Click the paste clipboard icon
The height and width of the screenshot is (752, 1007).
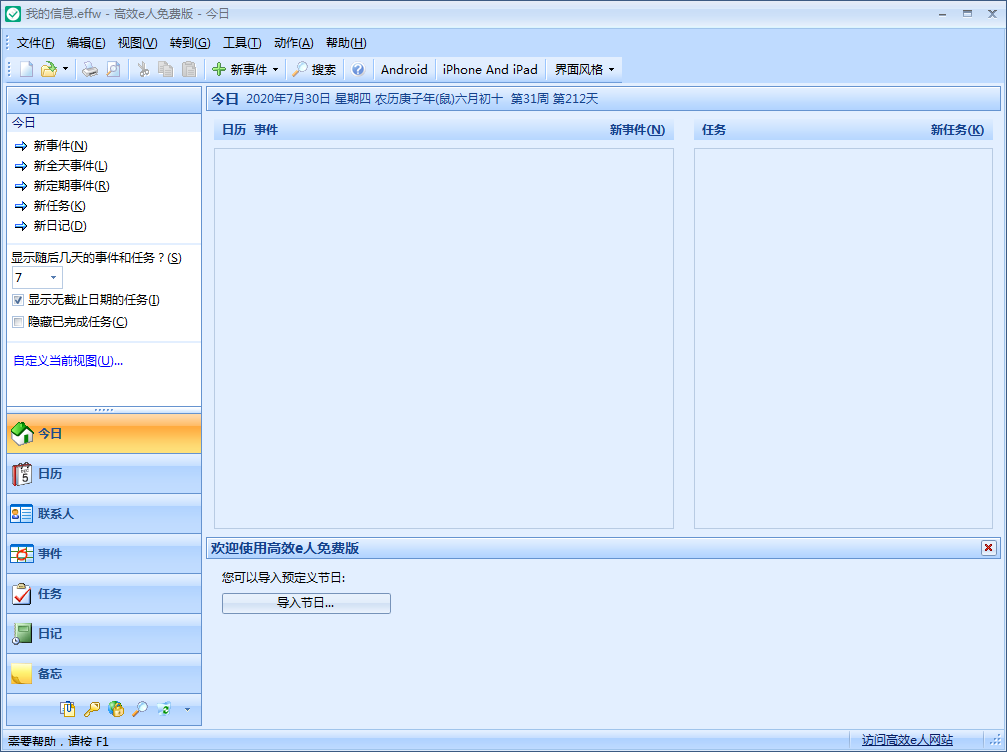pyautogui.click(x=189, y=69)
